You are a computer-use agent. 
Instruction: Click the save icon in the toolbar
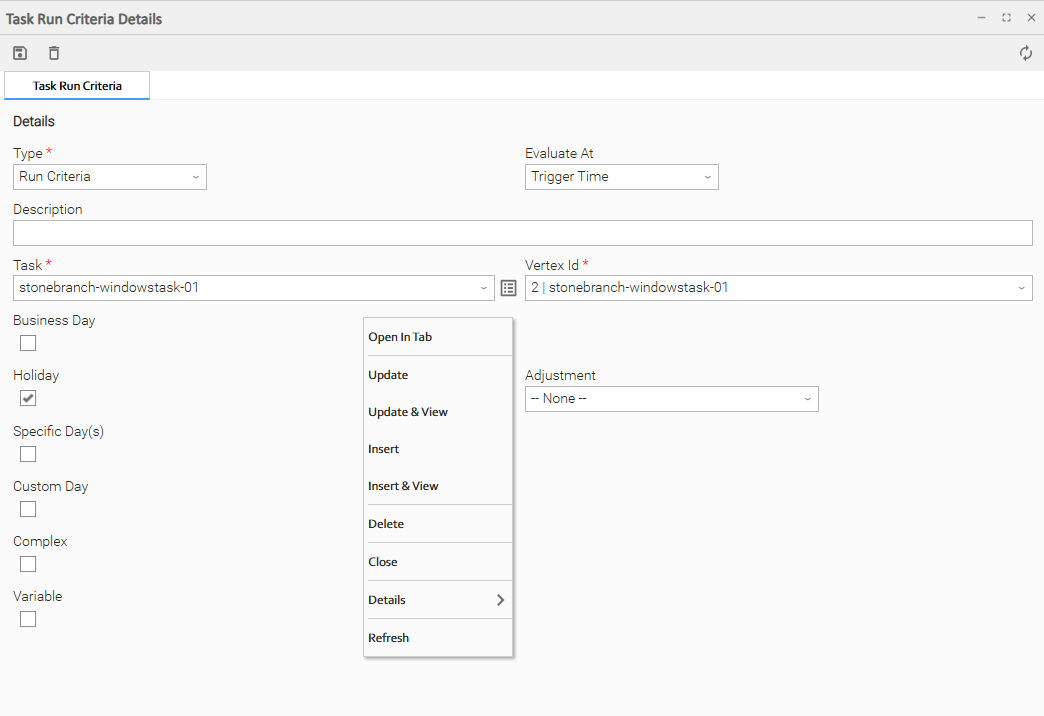(20, 53)
